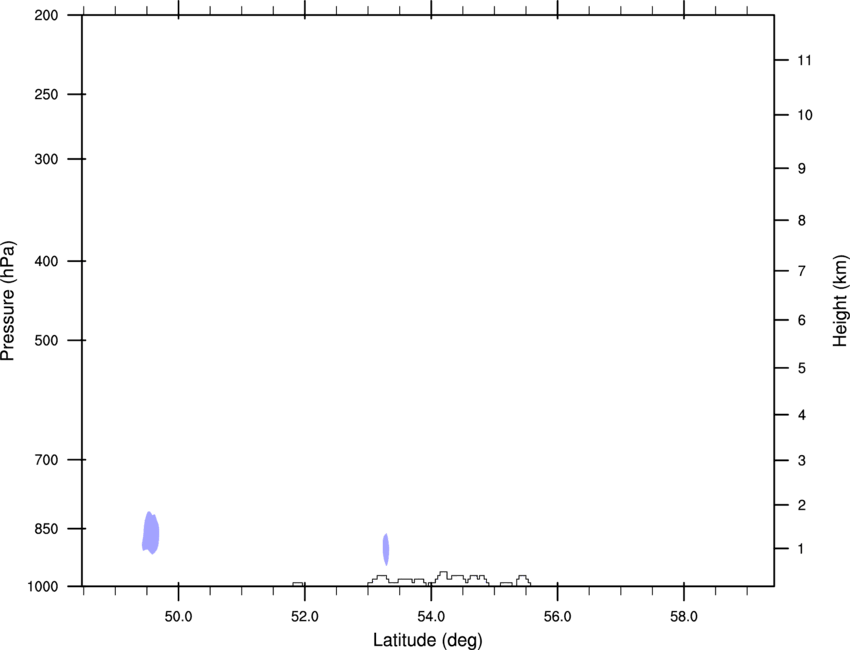Click the 'Pressure (hPa)' axis title
The height and width of the screenshot is (650, 850).
tap(8, 301)
